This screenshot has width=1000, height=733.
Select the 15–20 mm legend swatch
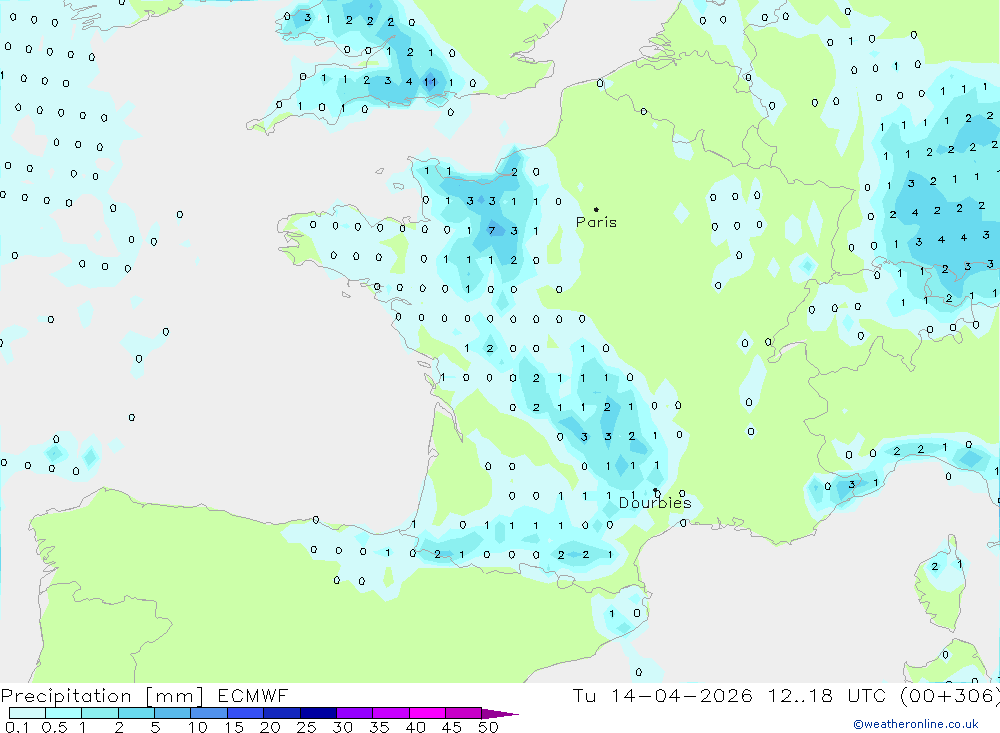tap(246, 713)
